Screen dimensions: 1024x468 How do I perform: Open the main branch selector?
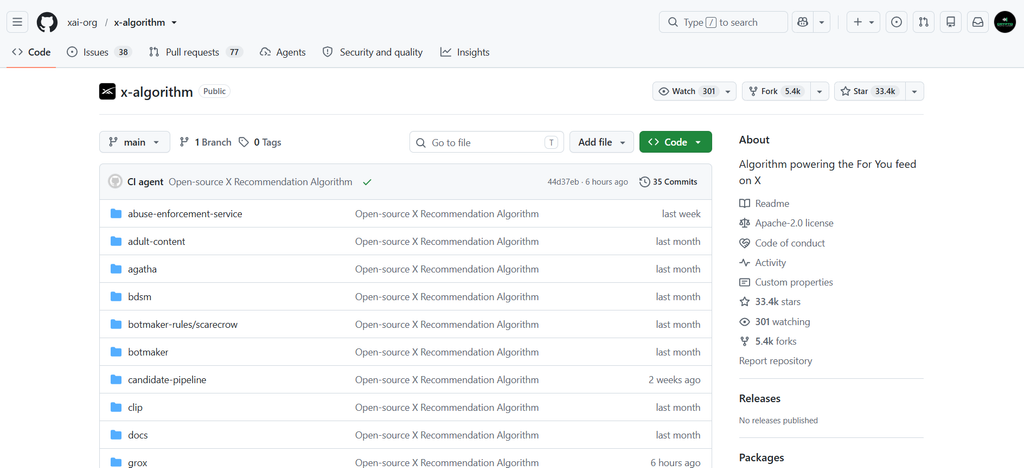pyautogui.click(x=135, y=142)
